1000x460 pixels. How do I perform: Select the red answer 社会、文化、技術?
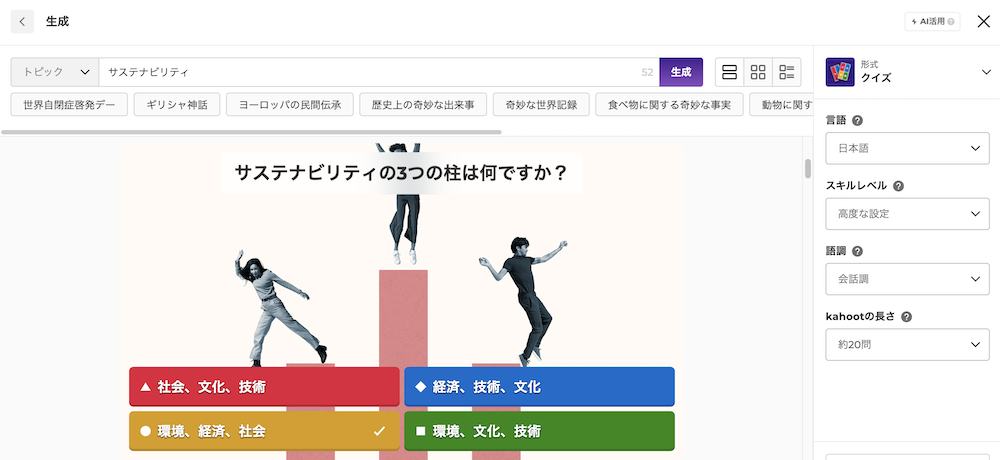264,387
